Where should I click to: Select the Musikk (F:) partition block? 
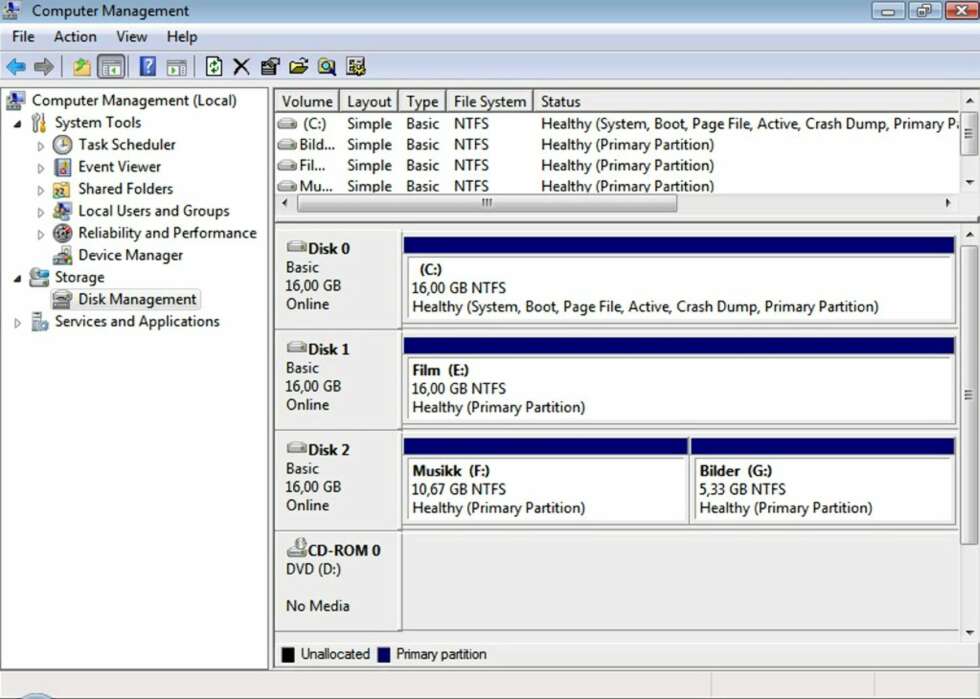[x=546, y=490]
